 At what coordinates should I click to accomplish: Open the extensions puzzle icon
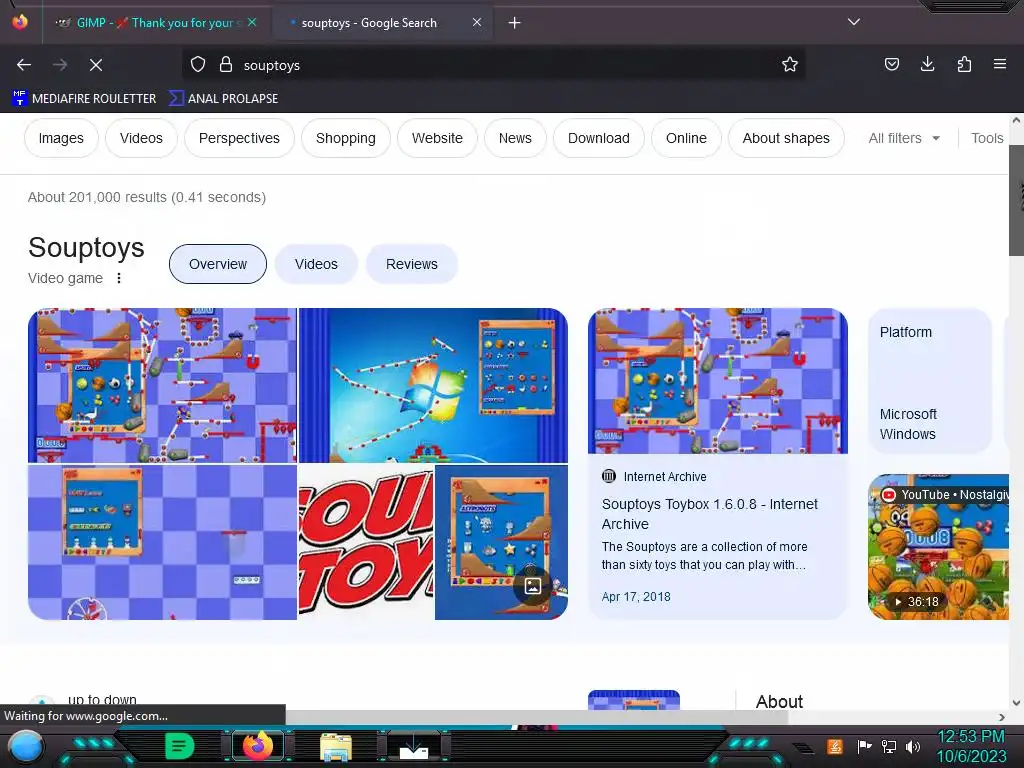pos(964,64)
